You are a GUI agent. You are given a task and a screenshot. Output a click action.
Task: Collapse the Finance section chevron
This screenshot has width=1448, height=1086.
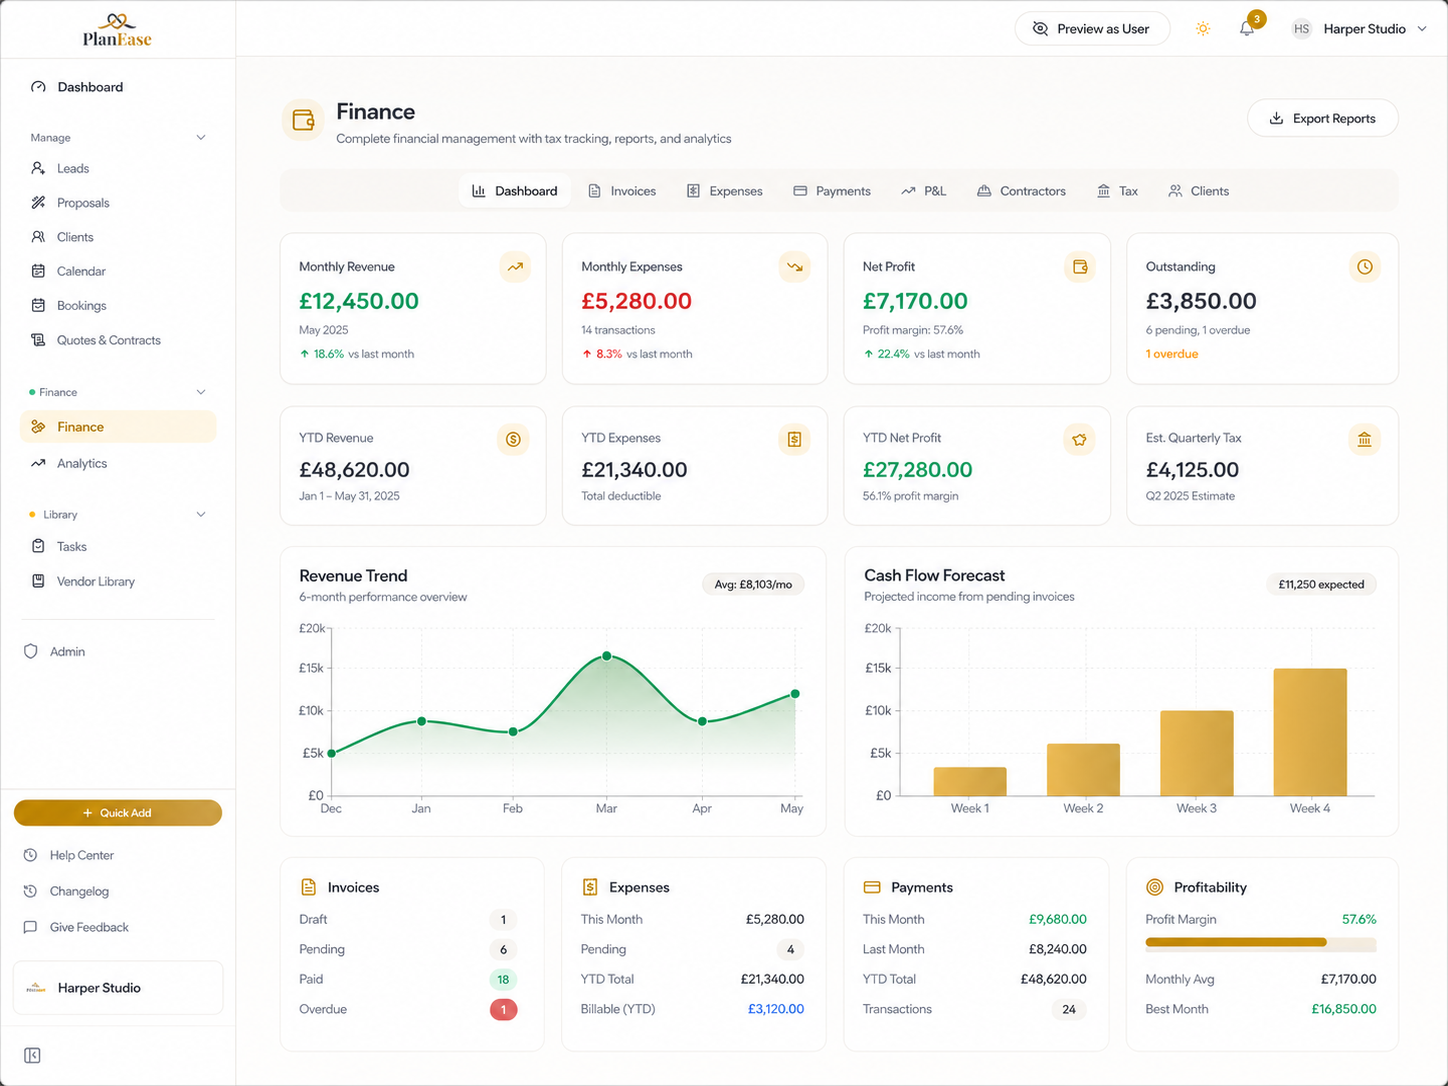click(x=201, y=392)
